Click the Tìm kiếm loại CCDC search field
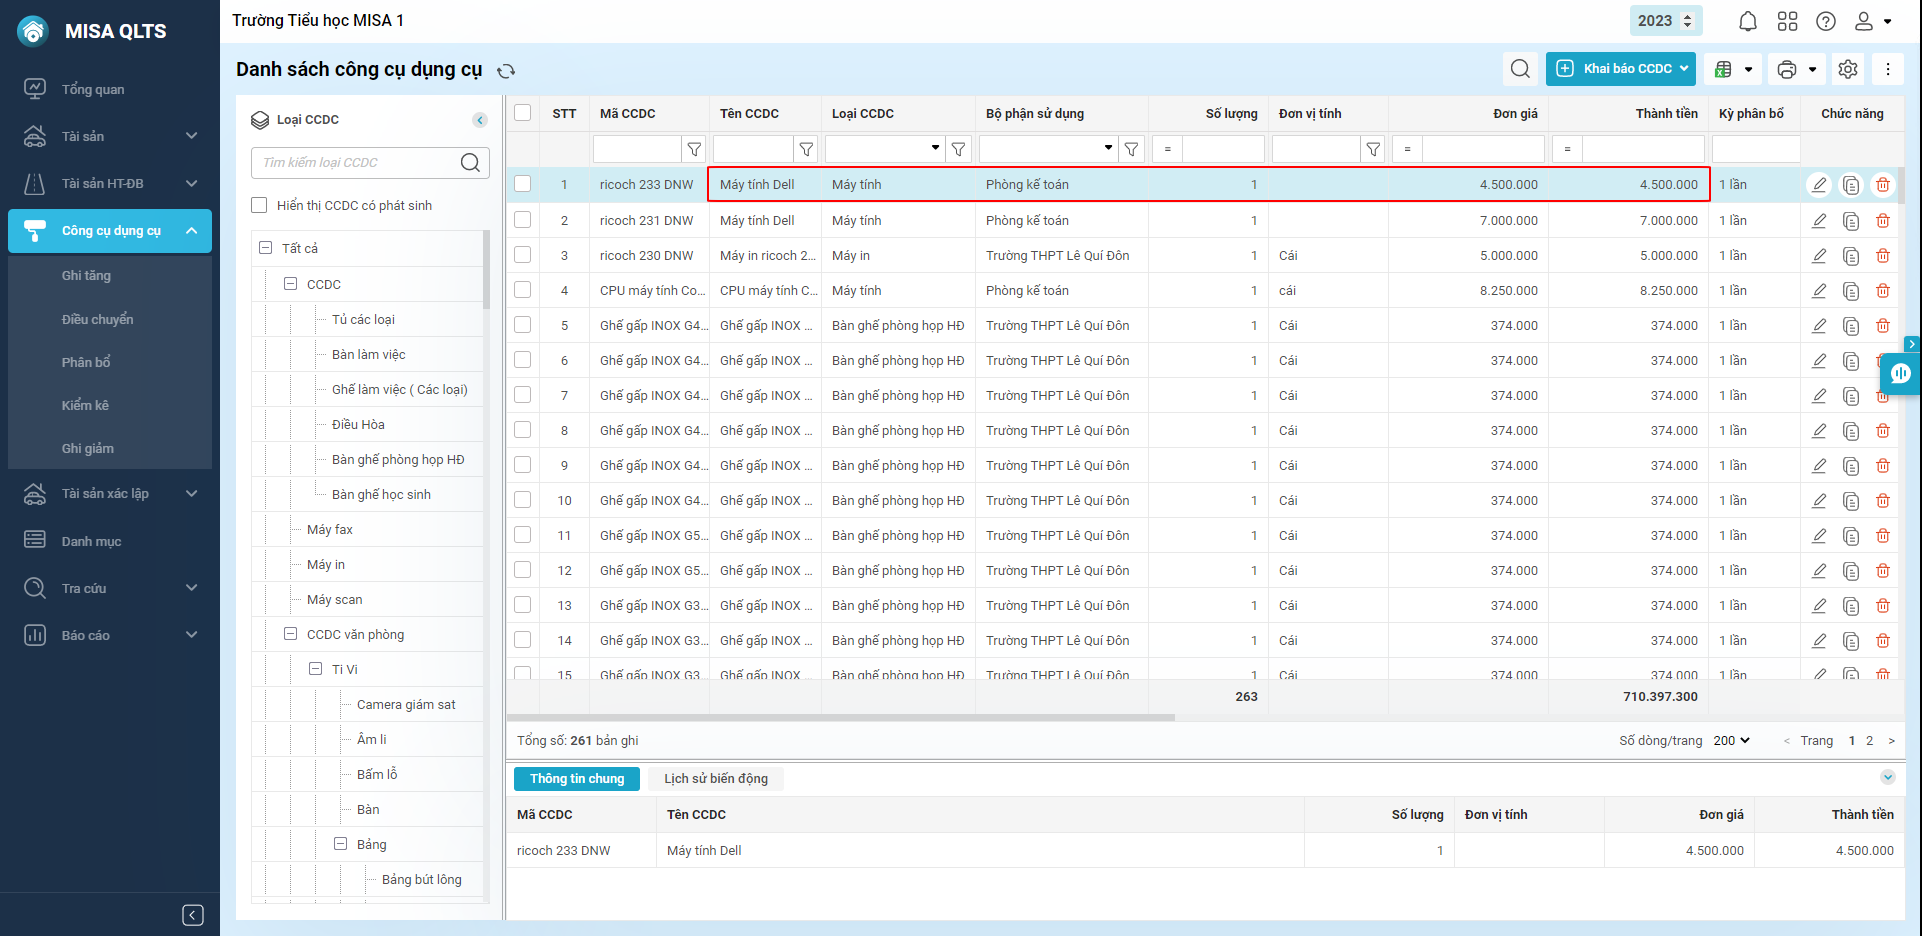 355,162
